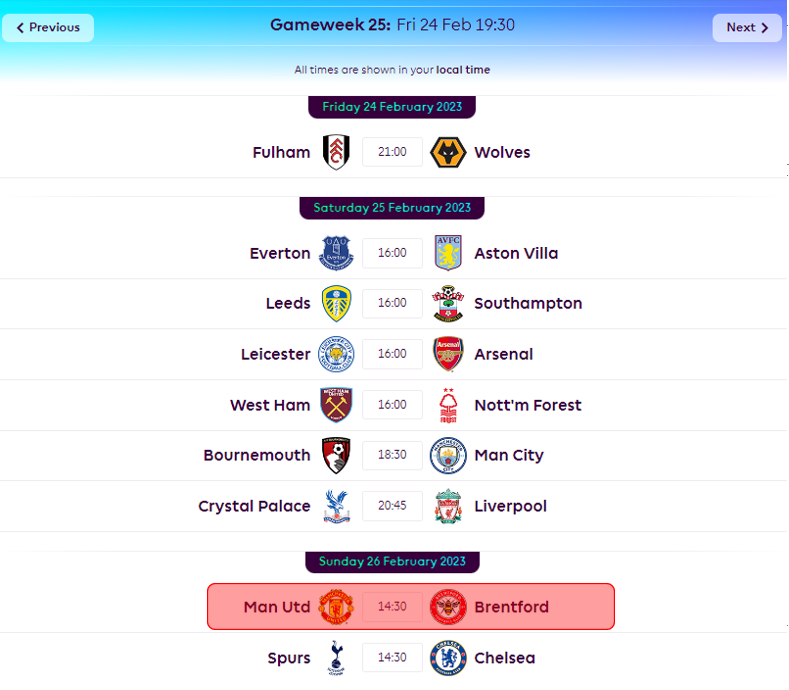The width and height of the screenshot is (789, 690).
Task: Click the West Ham crossed-hammers badge
Action: (336, 405)
